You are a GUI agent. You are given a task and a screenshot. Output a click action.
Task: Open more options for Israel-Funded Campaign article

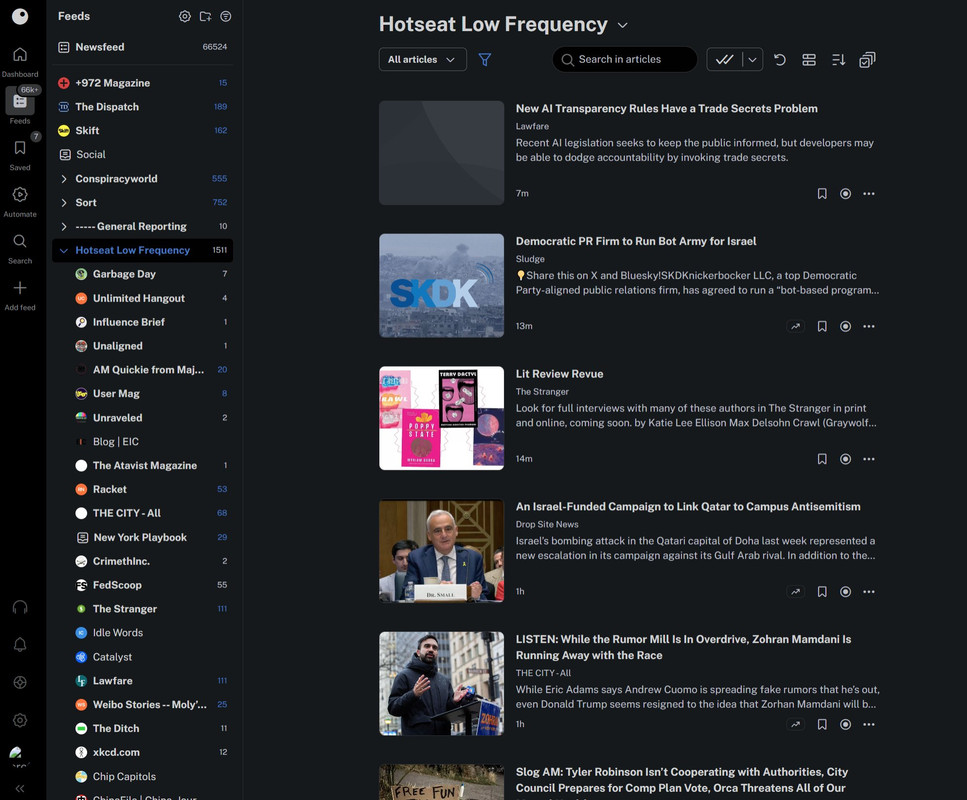coord(869,592)
